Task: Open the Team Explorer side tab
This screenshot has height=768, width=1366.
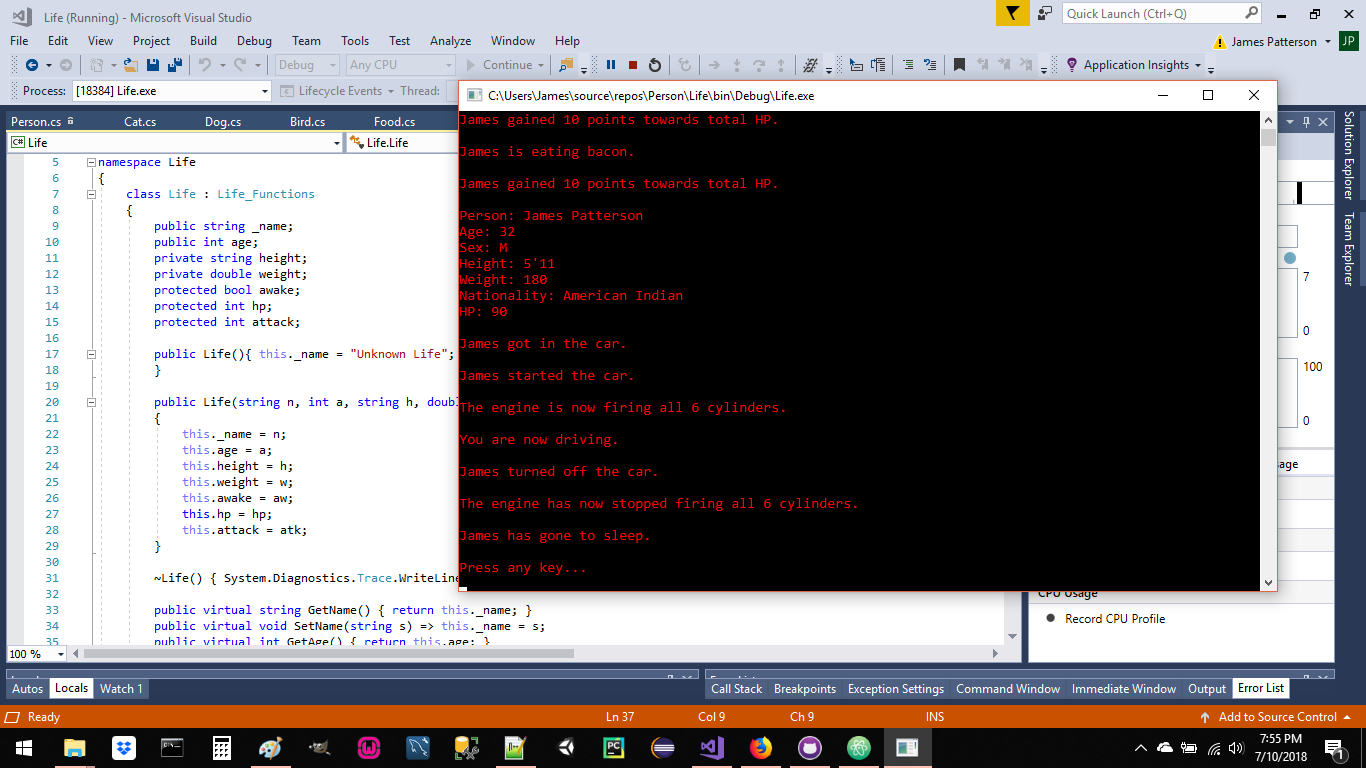Action: (x=1348, y=249)
